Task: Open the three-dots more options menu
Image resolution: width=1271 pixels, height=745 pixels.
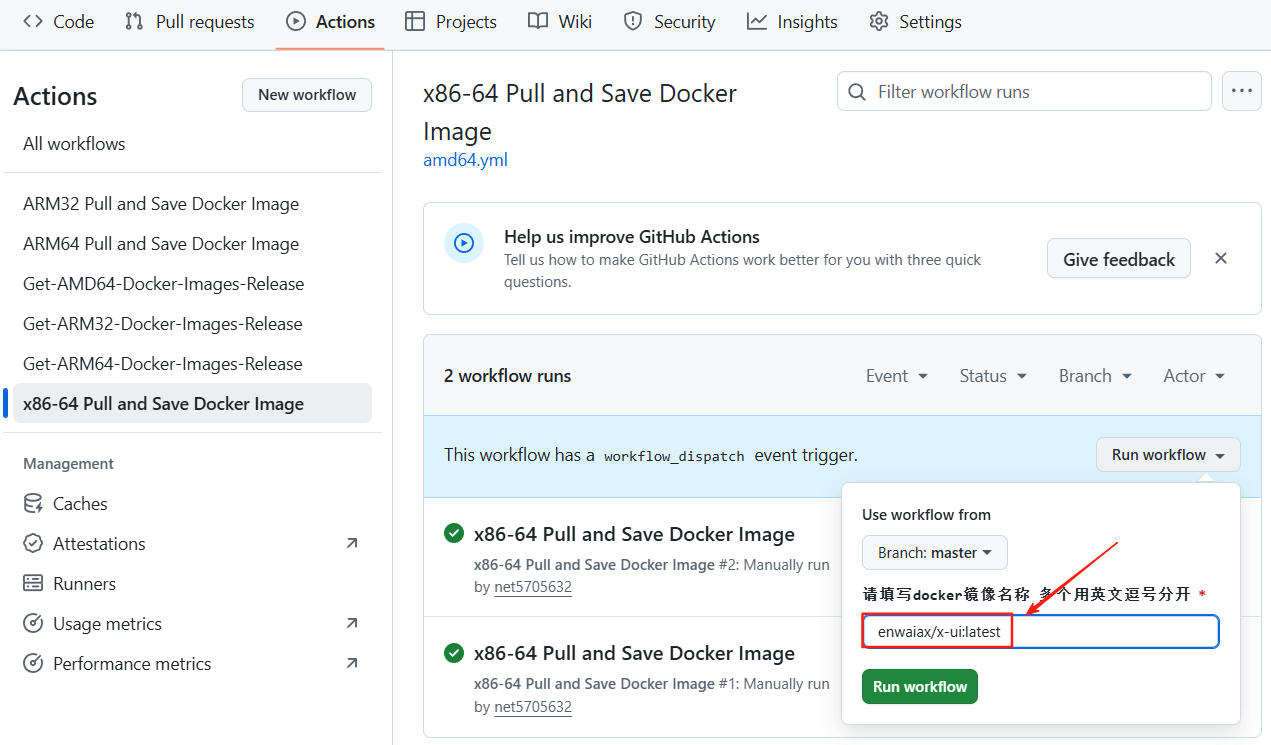Action: (x=1241, y=91)
